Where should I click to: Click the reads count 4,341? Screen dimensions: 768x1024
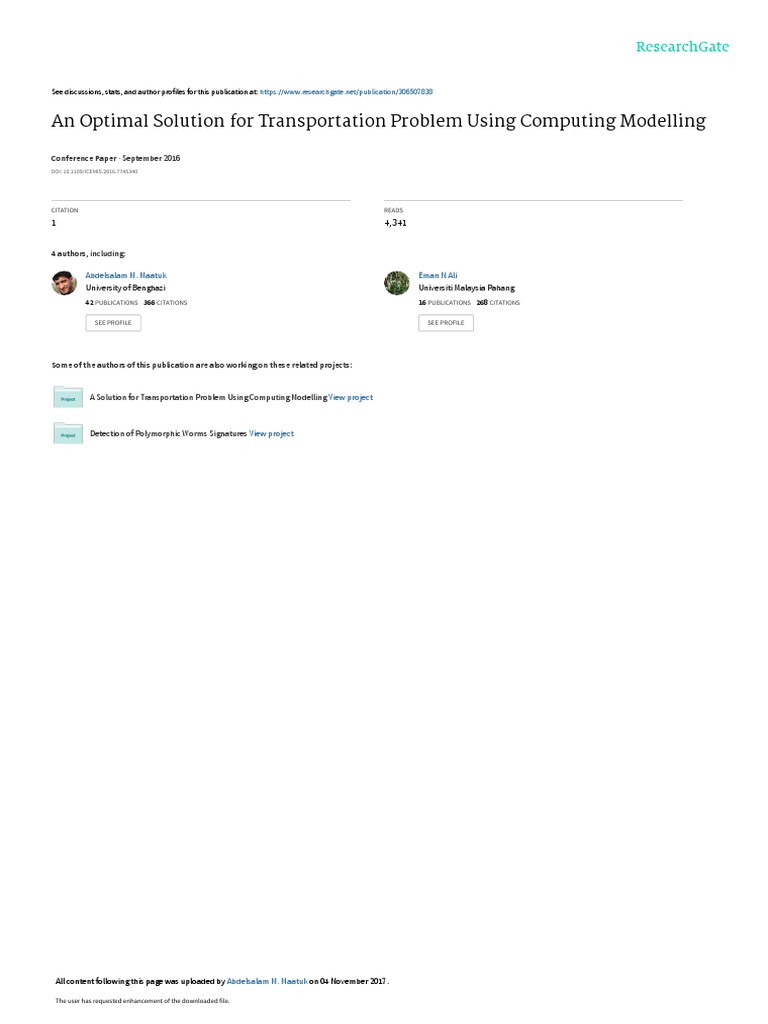pyautogui.click(x=395, y=223)
